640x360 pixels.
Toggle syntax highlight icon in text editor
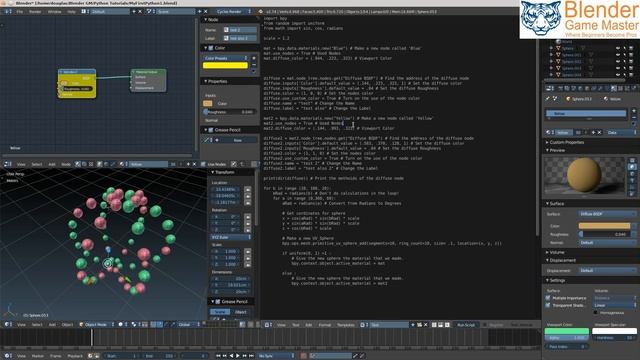(x=447, y=325)
